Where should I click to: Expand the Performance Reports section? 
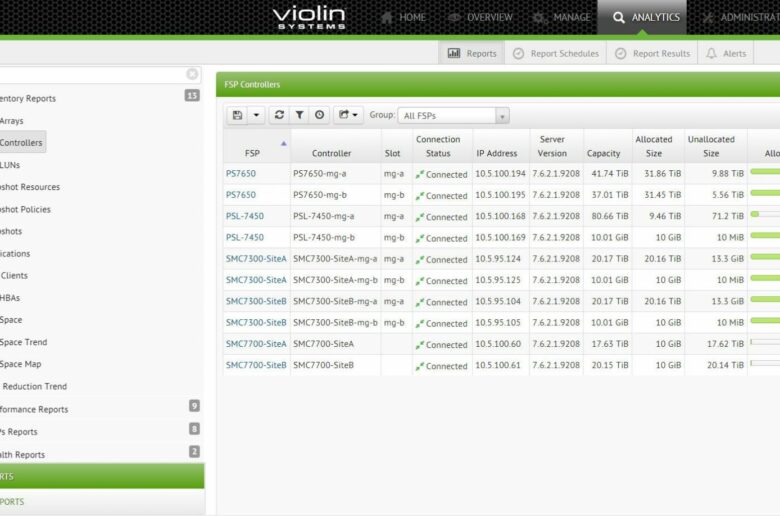(99, 409)
